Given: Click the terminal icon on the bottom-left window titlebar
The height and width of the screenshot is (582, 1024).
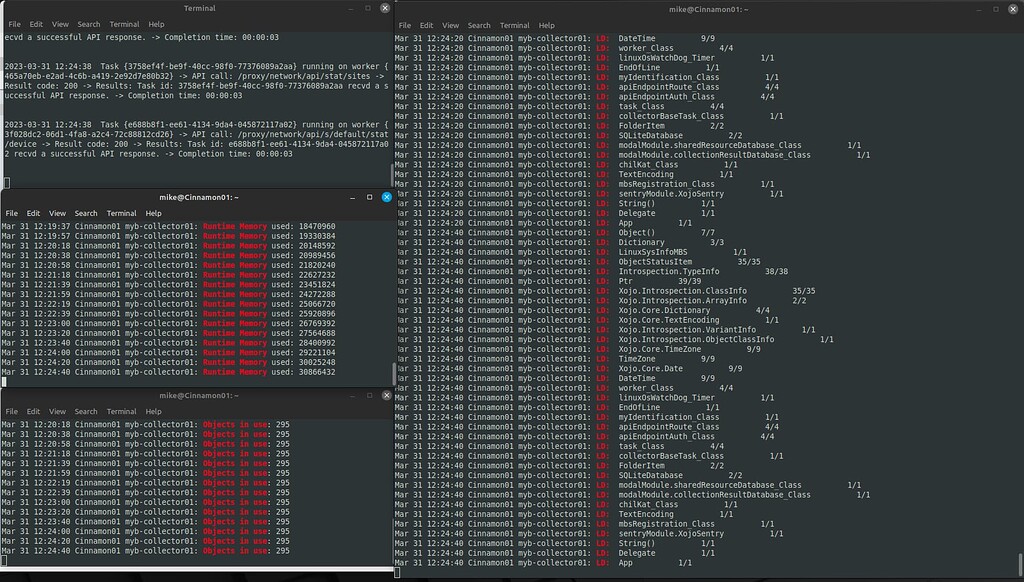Looking at the screenshot, I should point(13,396).
